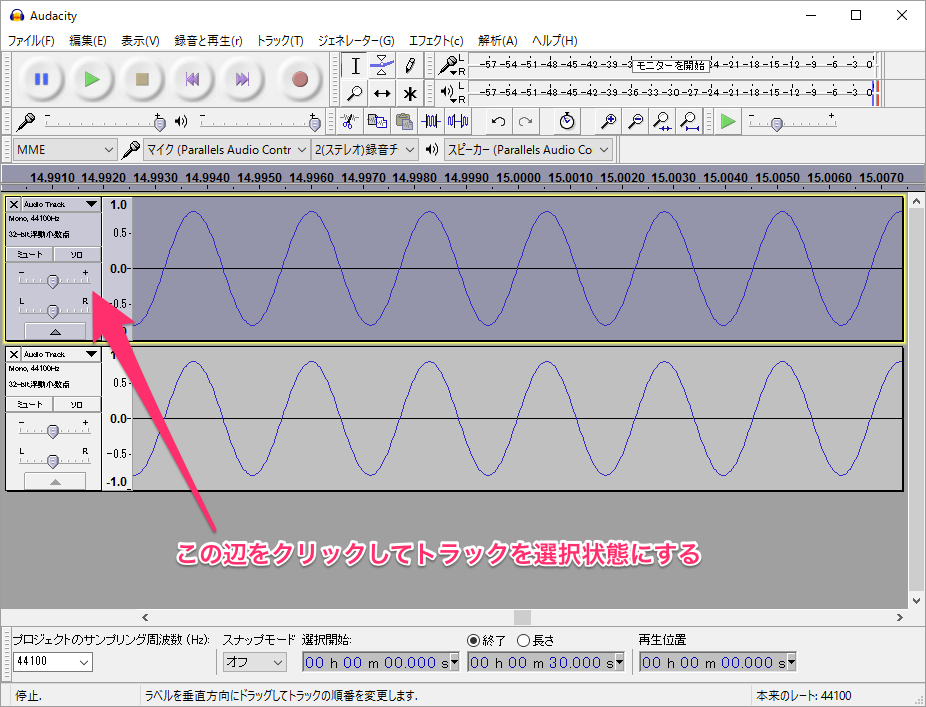Collapse the second audio track
The height and width of the screenshot is (707, 926).
point(55,481)
